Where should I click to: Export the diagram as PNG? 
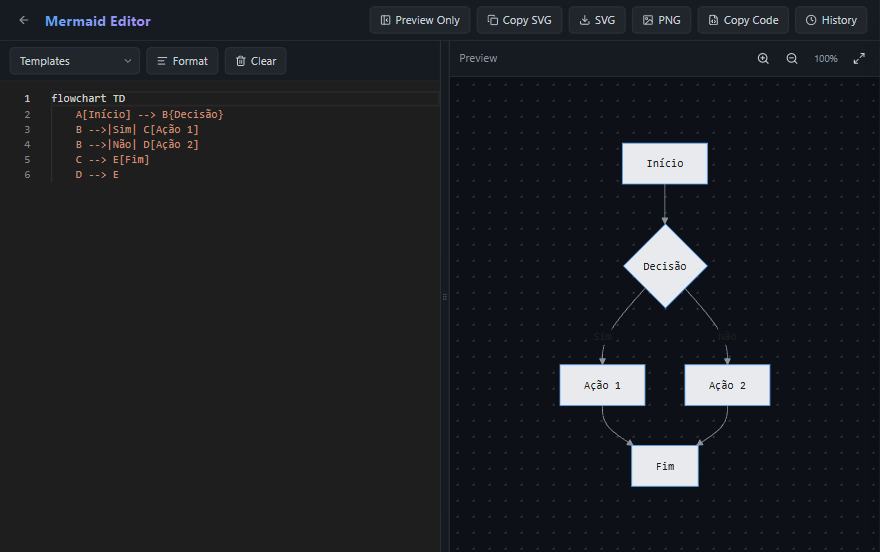(x=661, y=20)
